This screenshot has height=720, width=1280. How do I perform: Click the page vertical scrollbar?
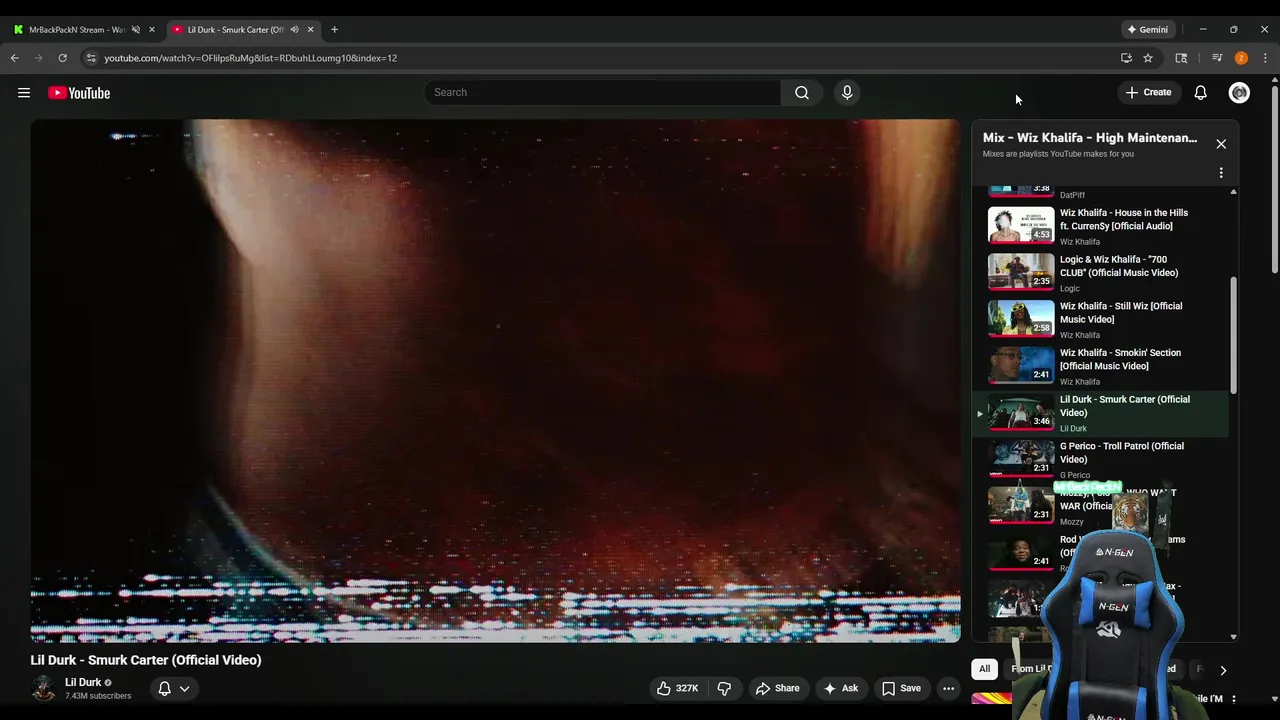(x=1274, y=180)
